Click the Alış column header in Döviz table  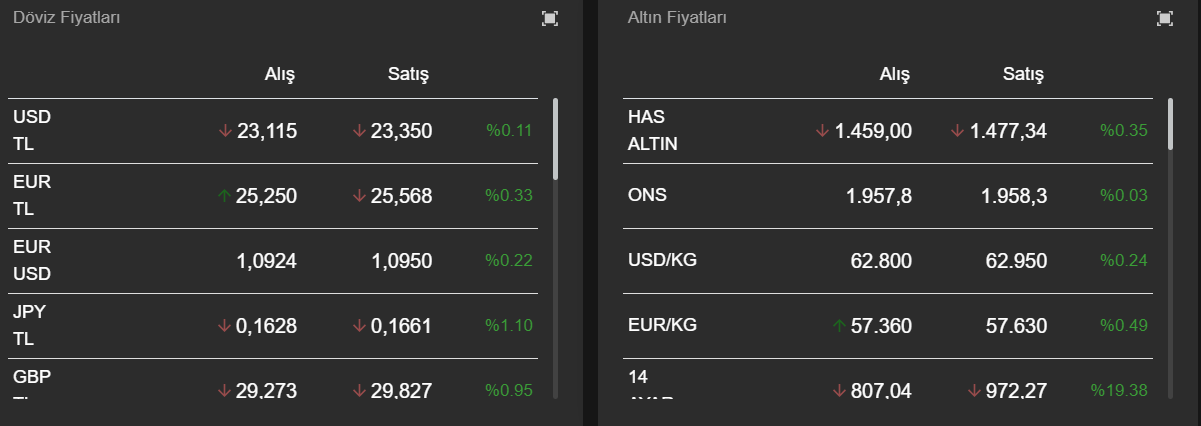pos(280,75)
